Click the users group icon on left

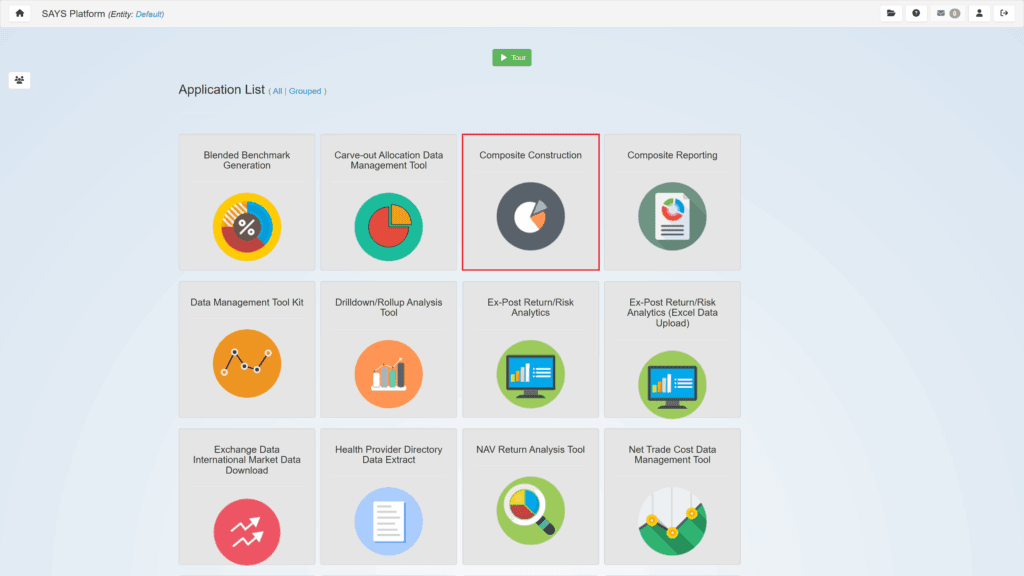tap(19, 80)
